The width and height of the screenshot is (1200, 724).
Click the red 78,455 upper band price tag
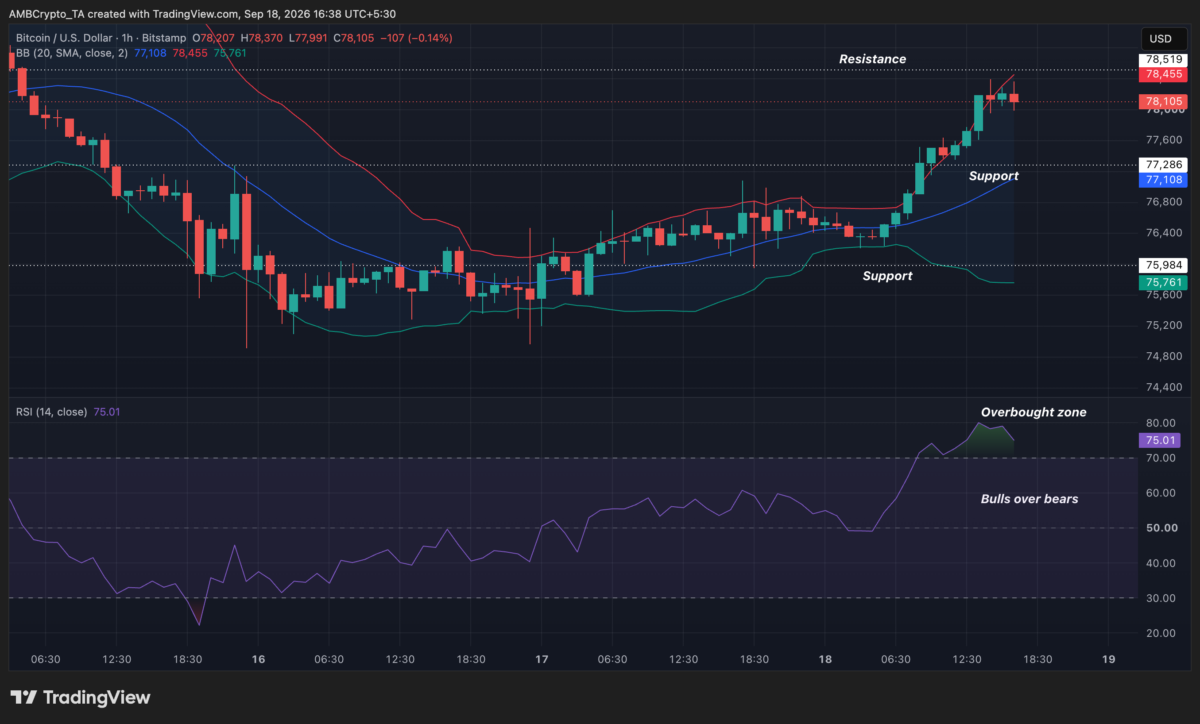(1160, 74)
